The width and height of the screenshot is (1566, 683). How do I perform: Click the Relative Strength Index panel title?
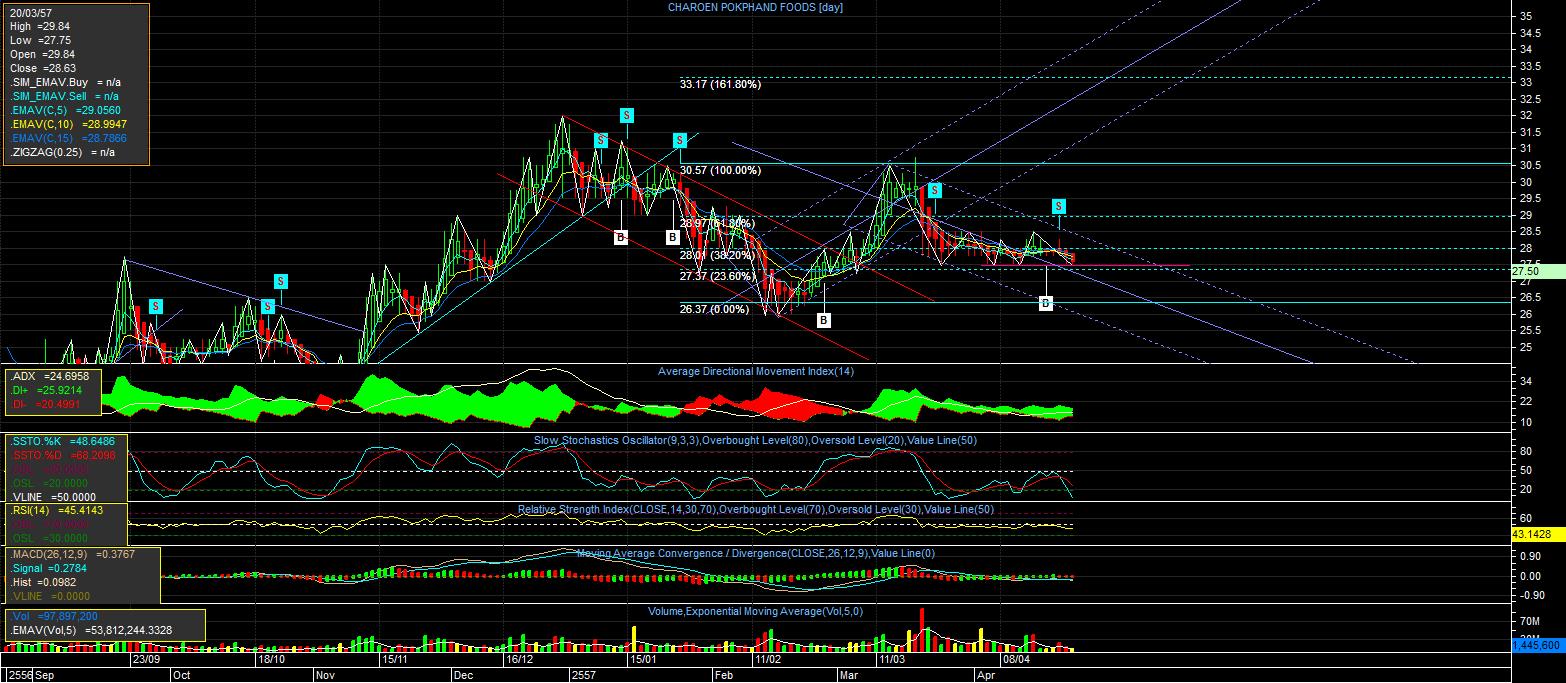click(x=755, y=510)
